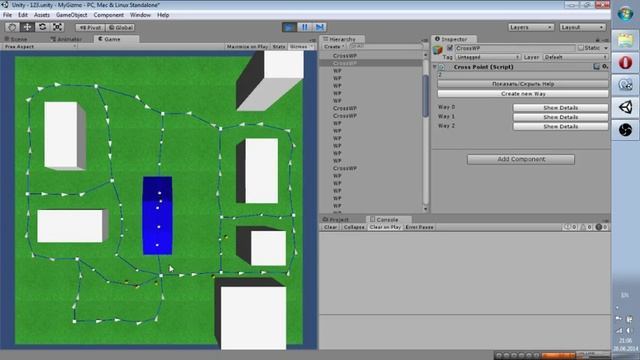Toggle Clear on Play in Console
This screenshot has height=360, width=640.
(x=385, y=227)
